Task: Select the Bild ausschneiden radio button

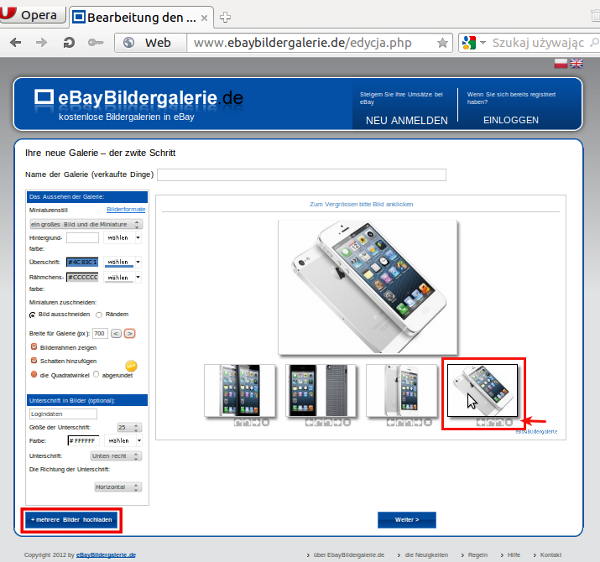Action: pos(32,314)
